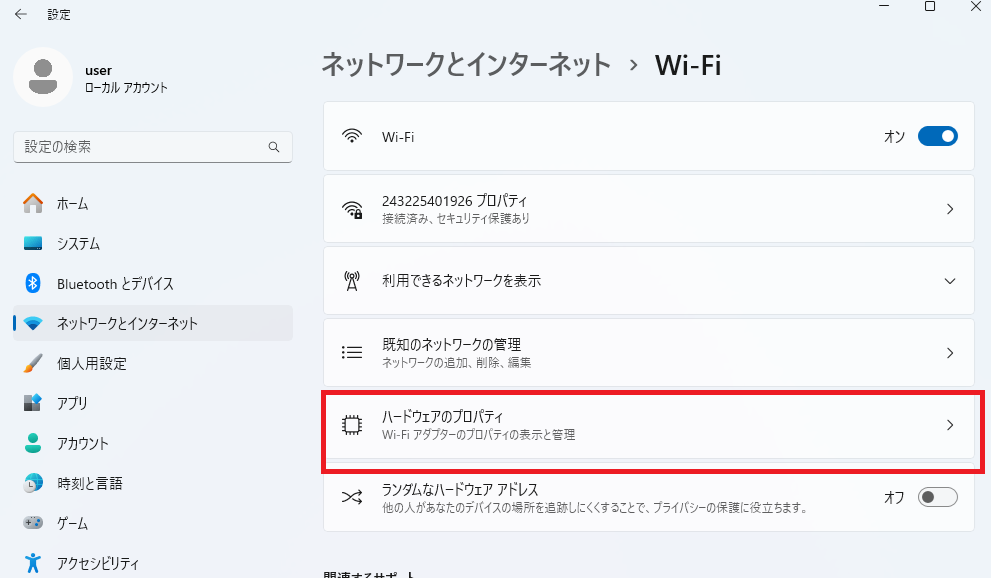Image resolution: width=991 pixels, height=578 pixels.
Task: Click the 設定の検索 search field
Action: pyautogui.click(x=140, y=147)
